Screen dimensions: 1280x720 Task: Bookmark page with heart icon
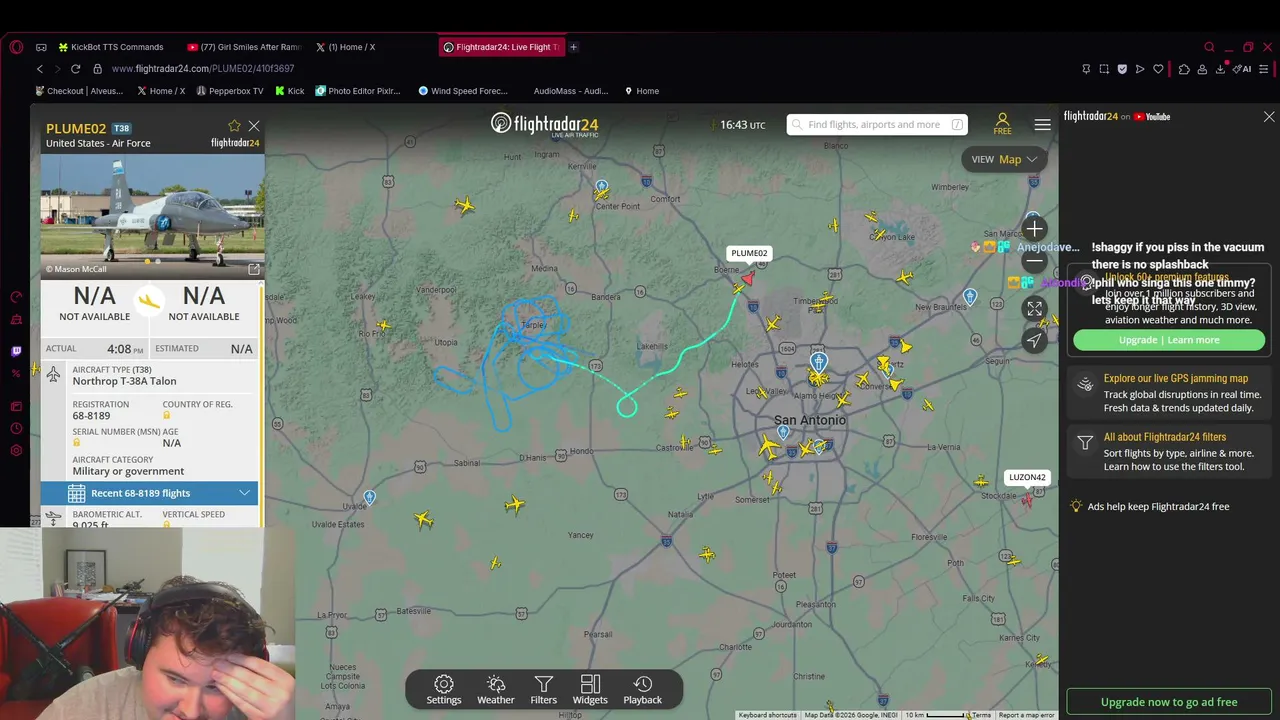pos(1158,69)
